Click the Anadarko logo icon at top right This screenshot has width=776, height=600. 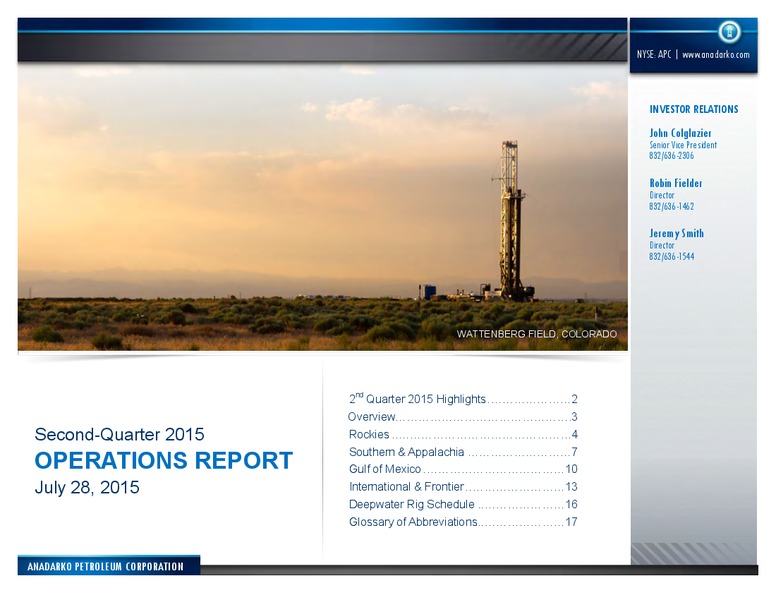tap(729, 32)
